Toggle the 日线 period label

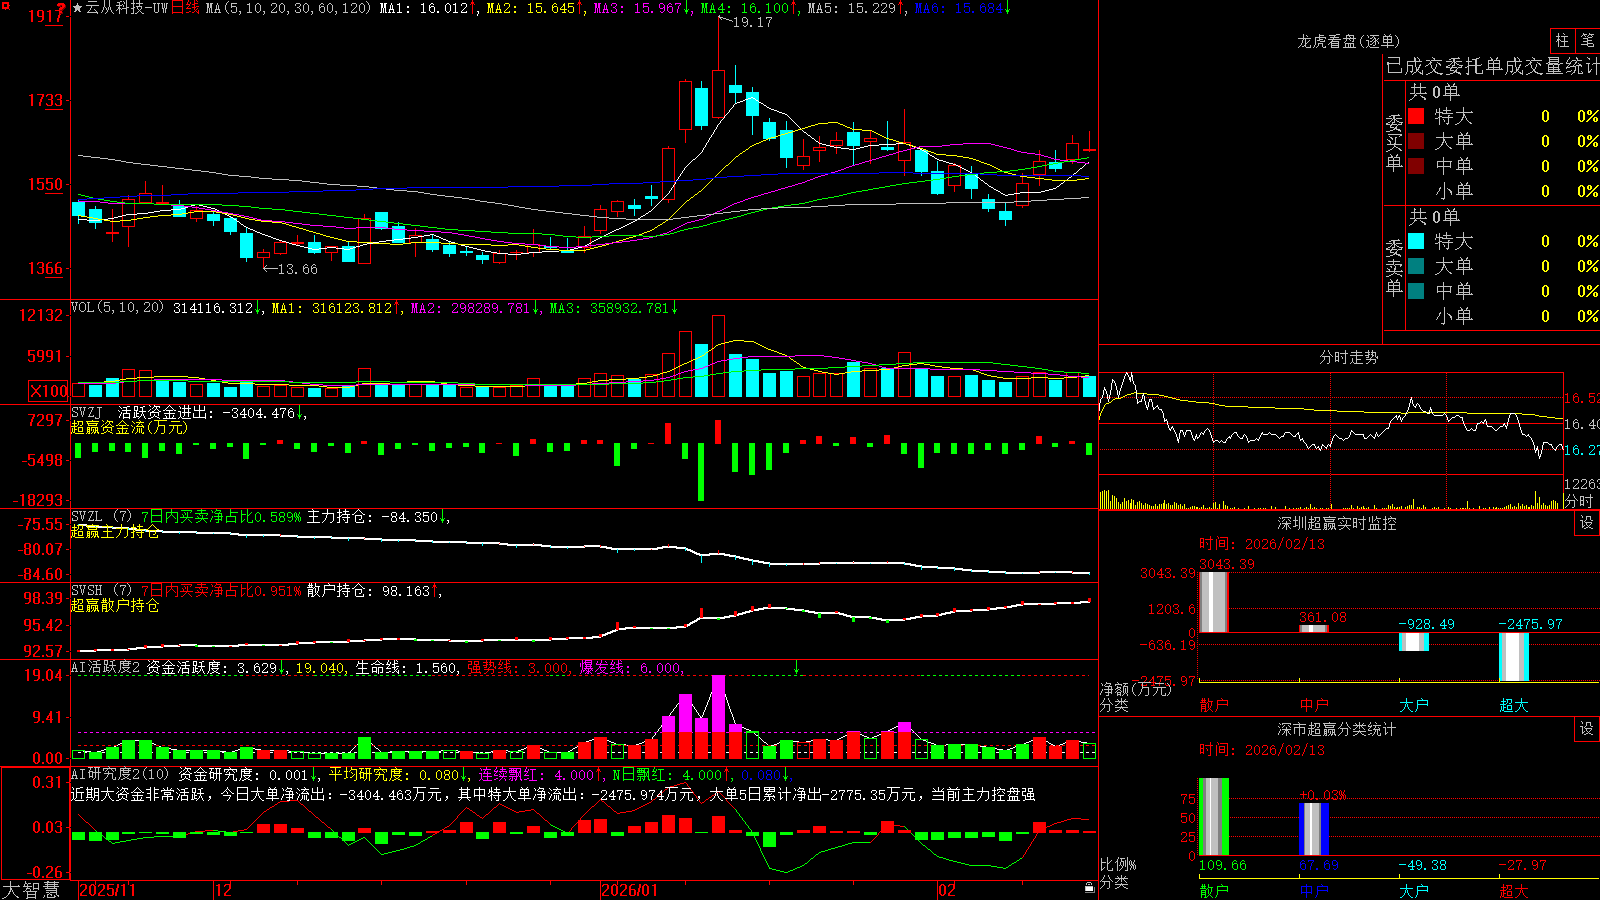click(x=185, y=8)
